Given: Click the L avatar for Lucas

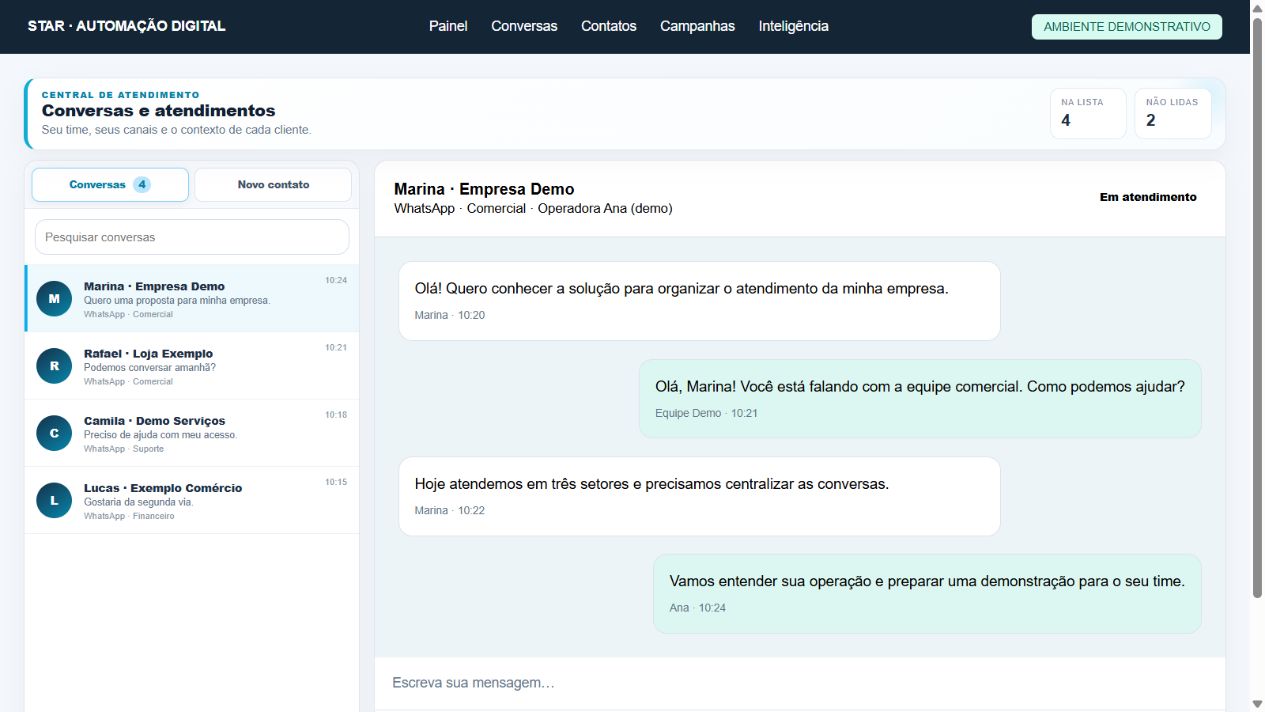Looking at the screenshot, I should (x=54, y=500).
